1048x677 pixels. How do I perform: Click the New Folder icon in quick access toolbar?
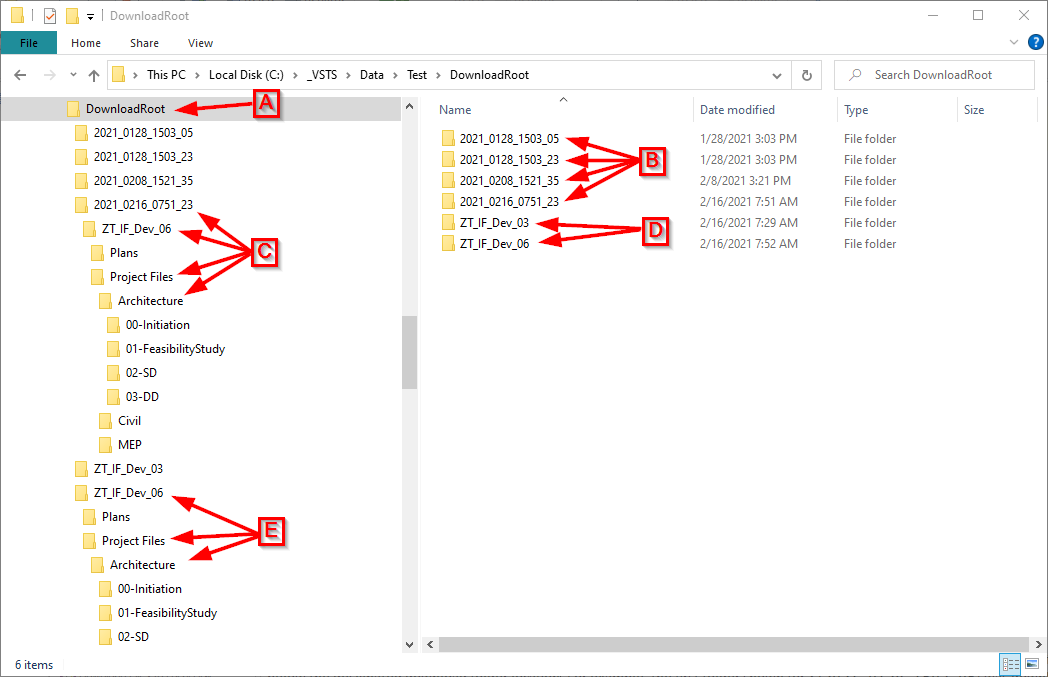pyautogui.click(x=71, y=16)
